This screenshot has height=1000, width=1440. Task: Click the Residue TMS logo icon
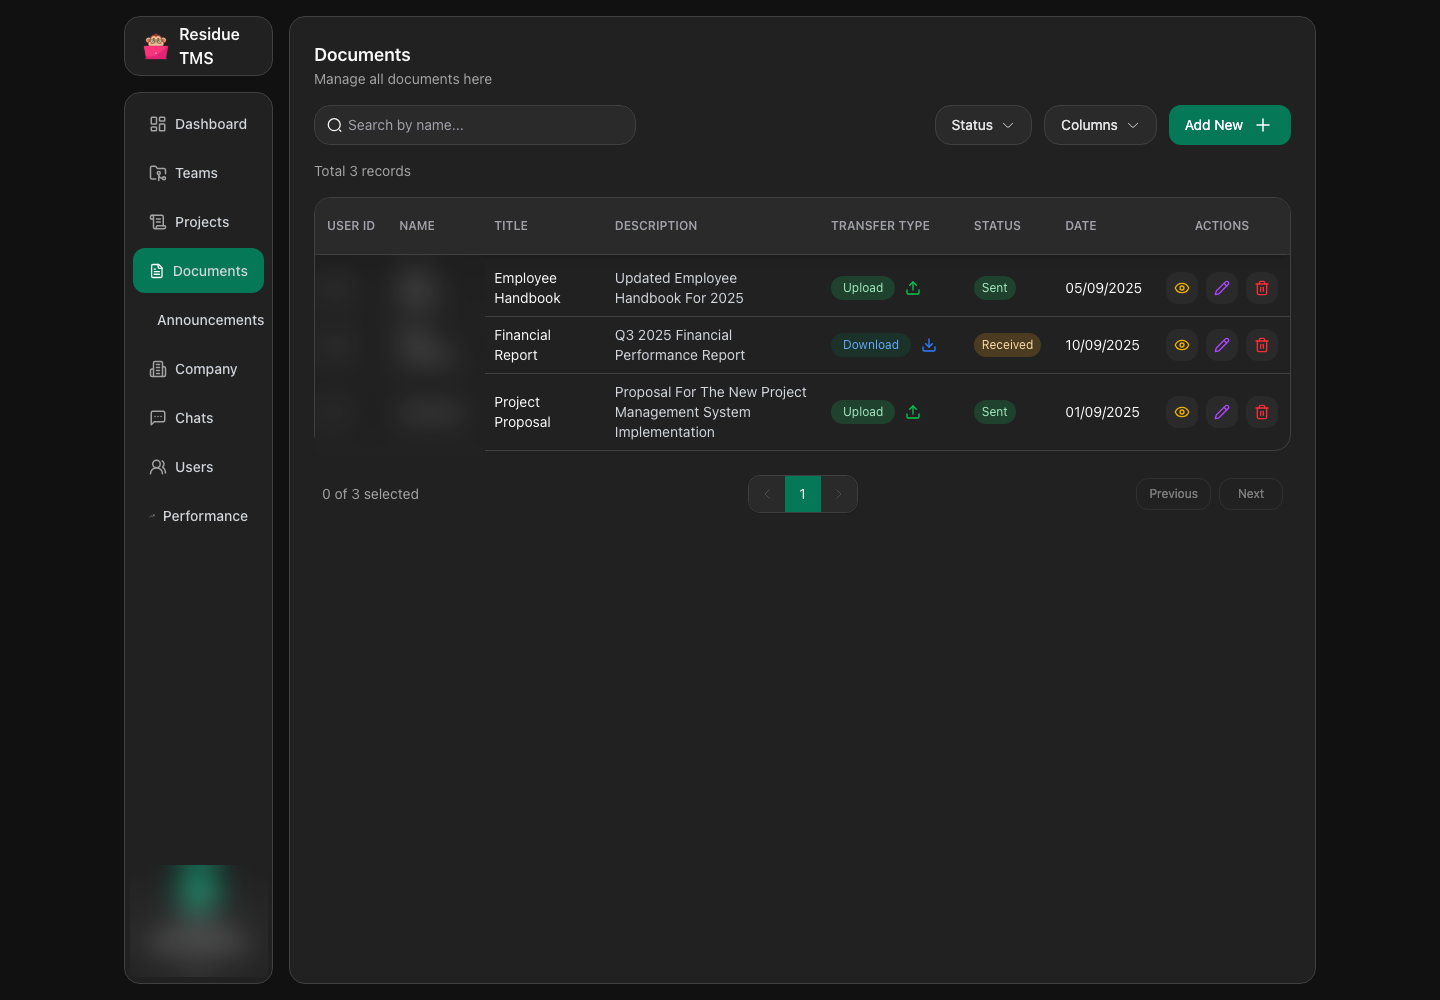tap(156, 46)
